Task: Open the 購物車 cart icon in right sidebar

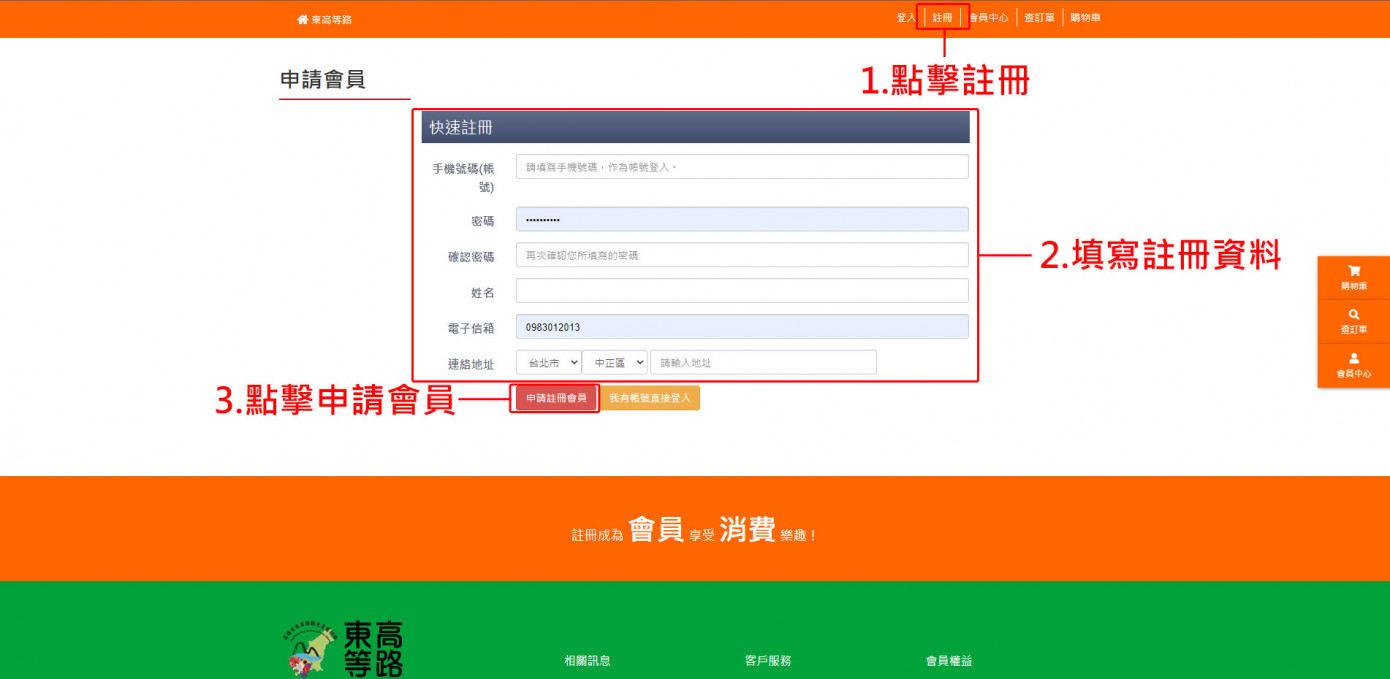Action: point(1354,271)
